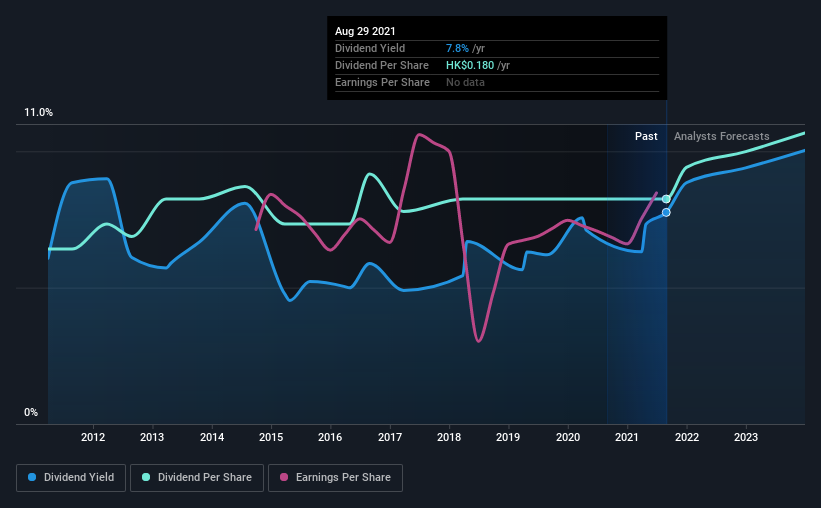
Task: Click the blue Dividend Yield legend dot
Action: pyautogui.click(x=32, y=477)
